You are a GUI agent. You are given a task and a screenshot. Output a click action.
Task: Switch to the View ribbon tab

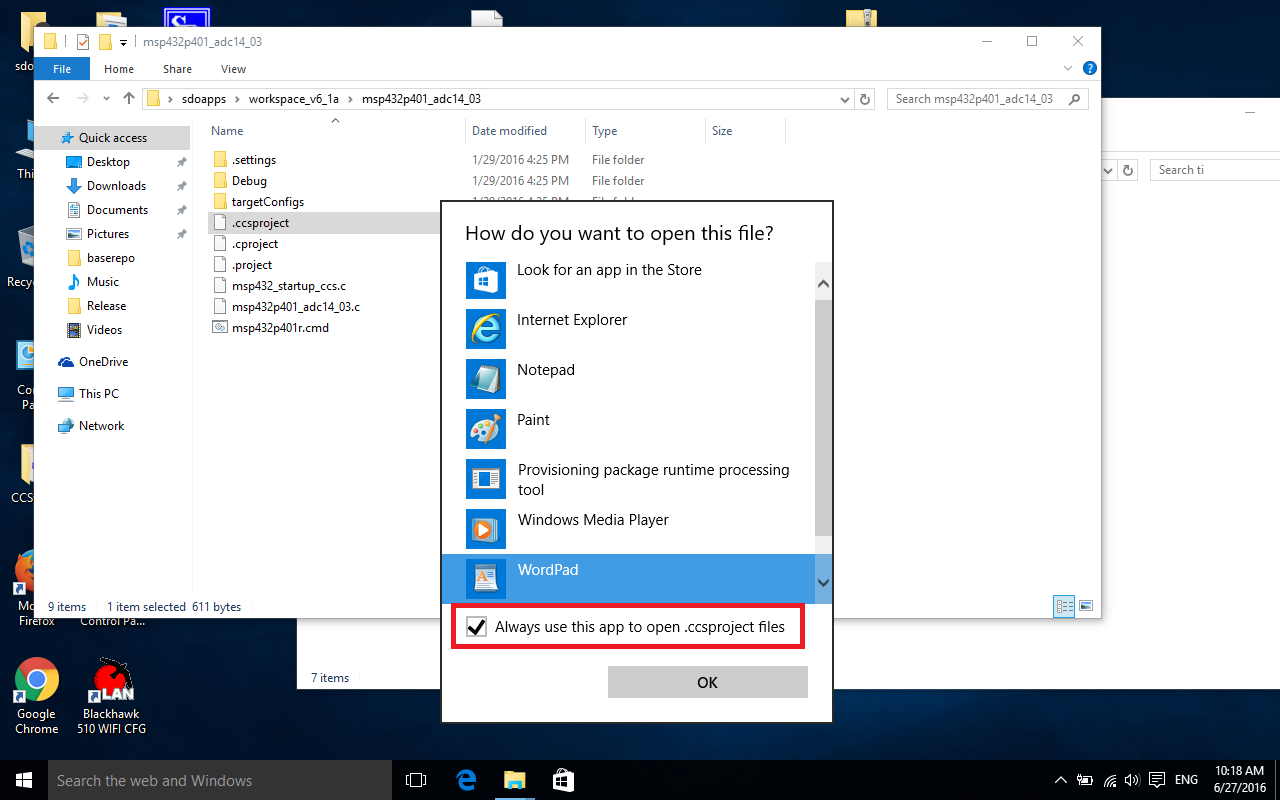point(233,69)
